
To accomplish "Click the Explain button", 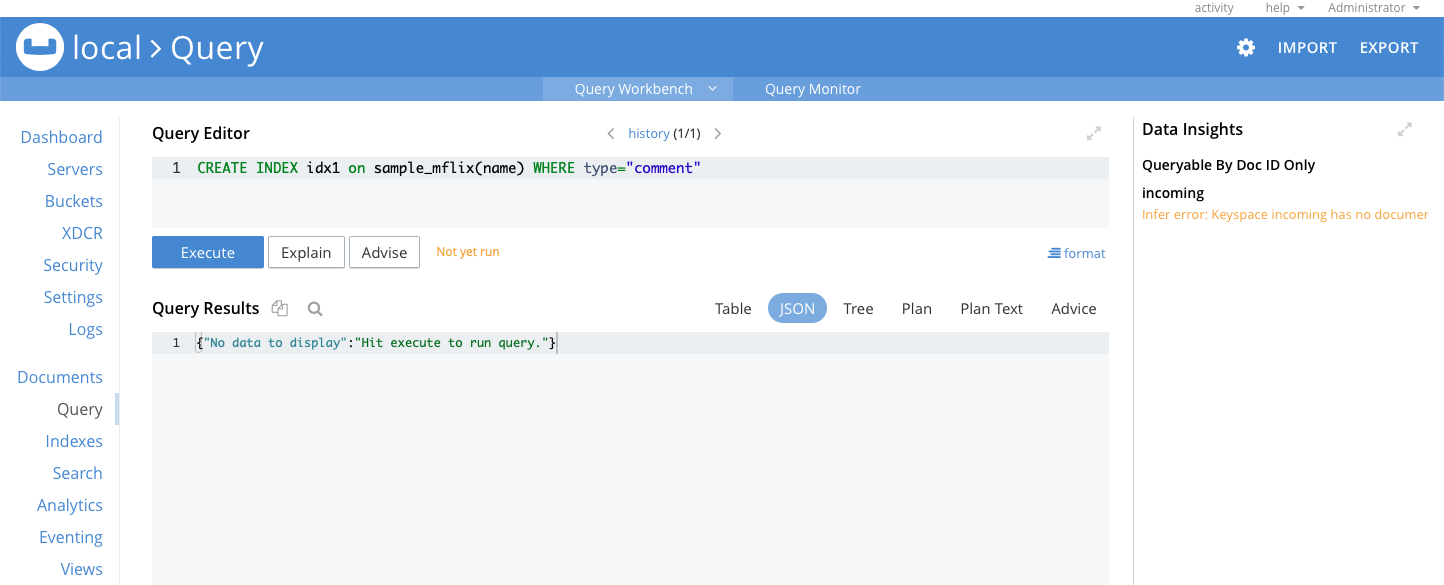I will pos(306,253).
